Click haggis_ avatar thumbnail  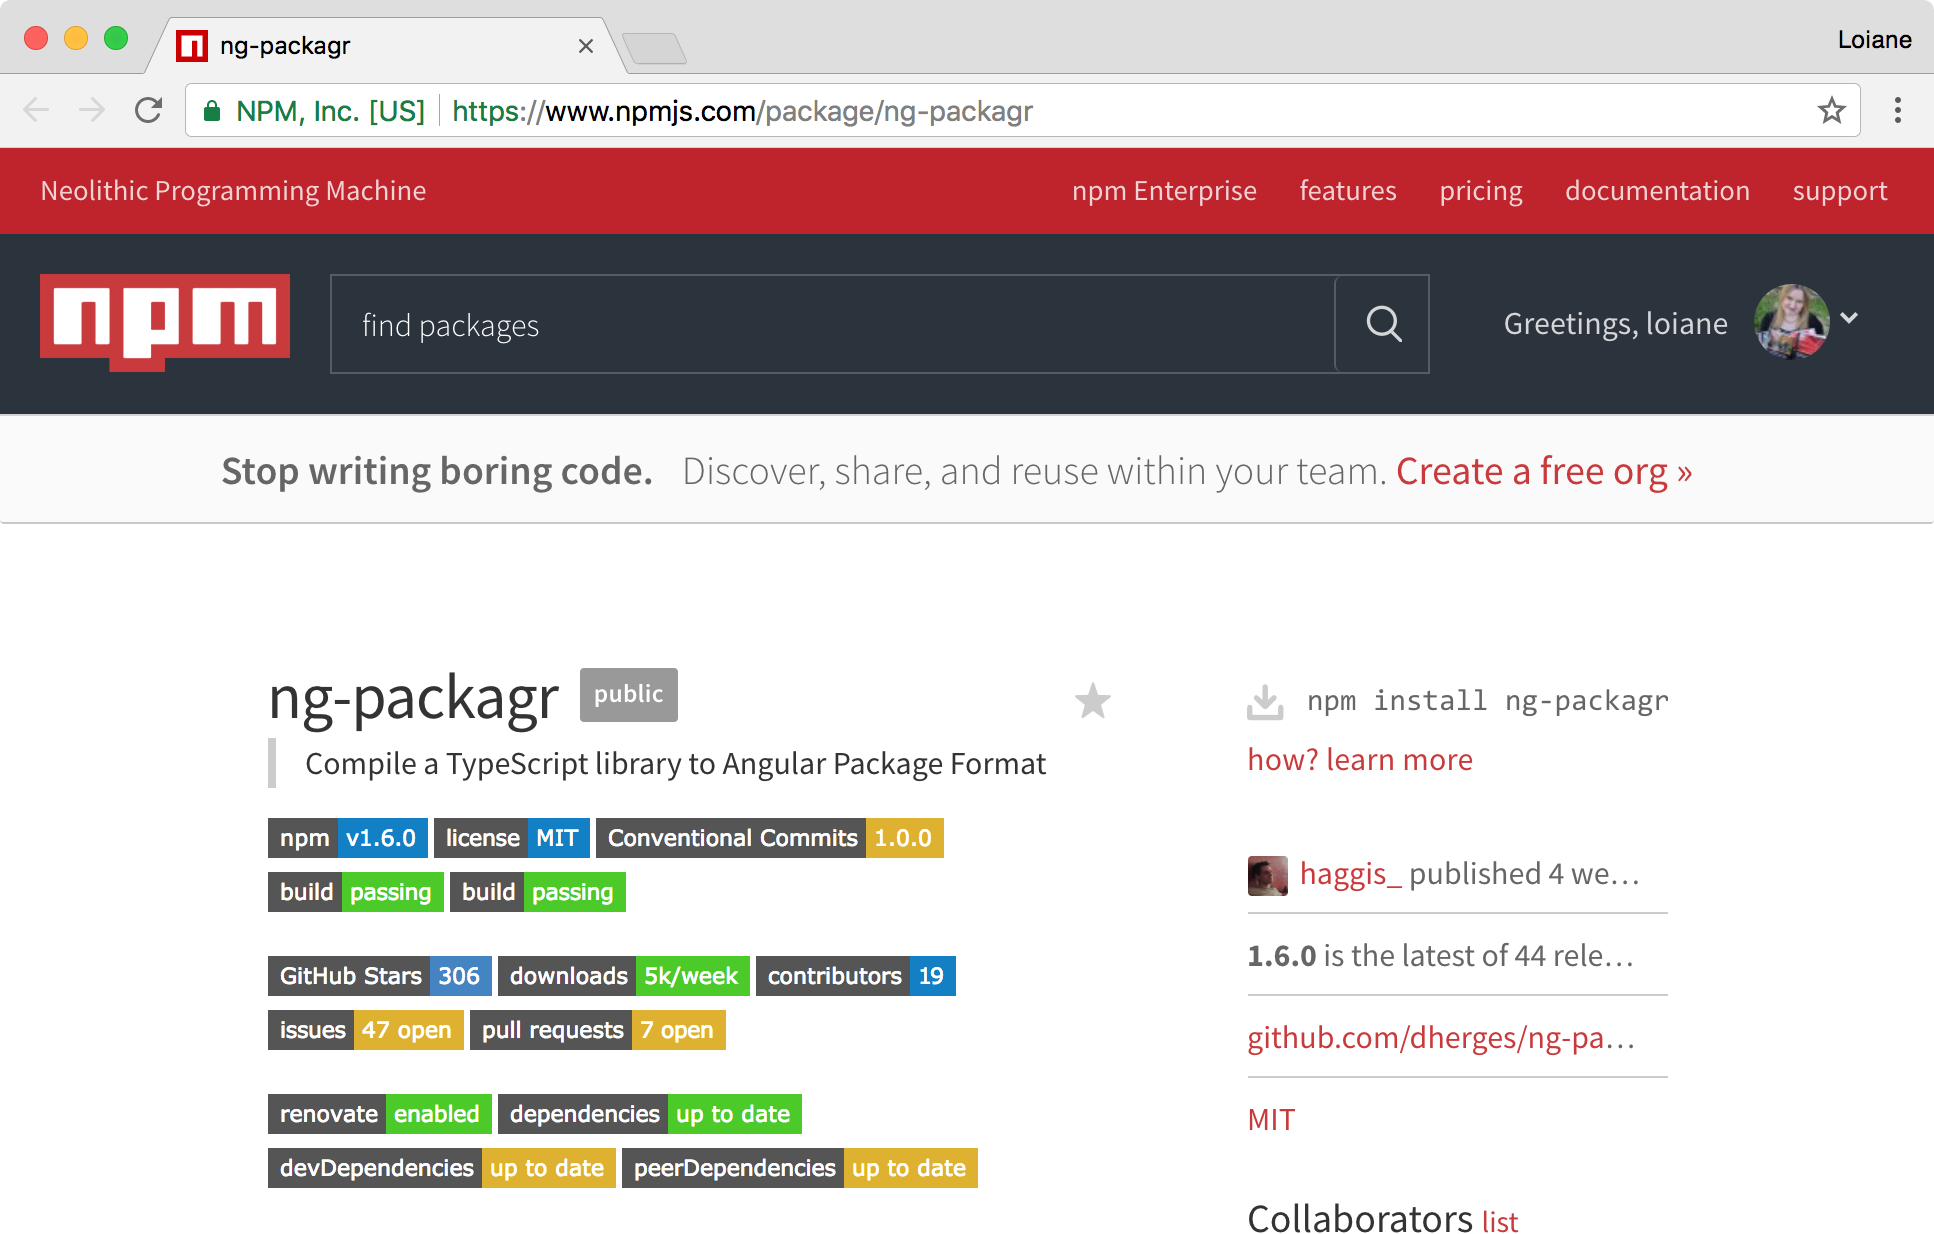[x=1267, y=875]
